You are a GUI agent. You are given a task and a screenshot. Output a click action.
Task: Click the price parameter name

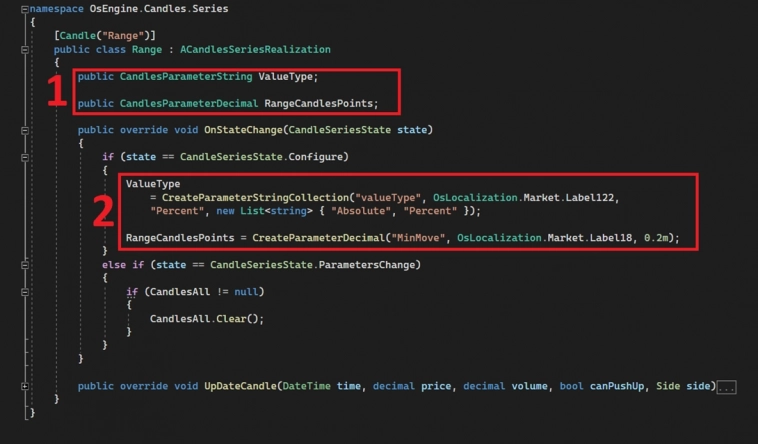pos(436,386)
